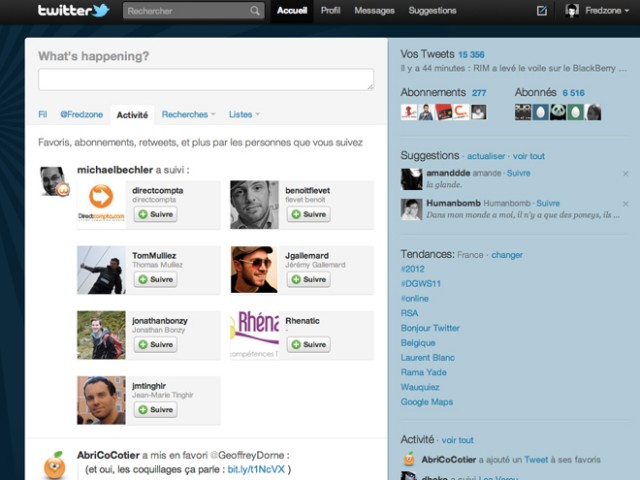The height and width of the screenshot is (480, 640).
Task: Click panda avatar under Abonnés
Action: pos(558,112)
